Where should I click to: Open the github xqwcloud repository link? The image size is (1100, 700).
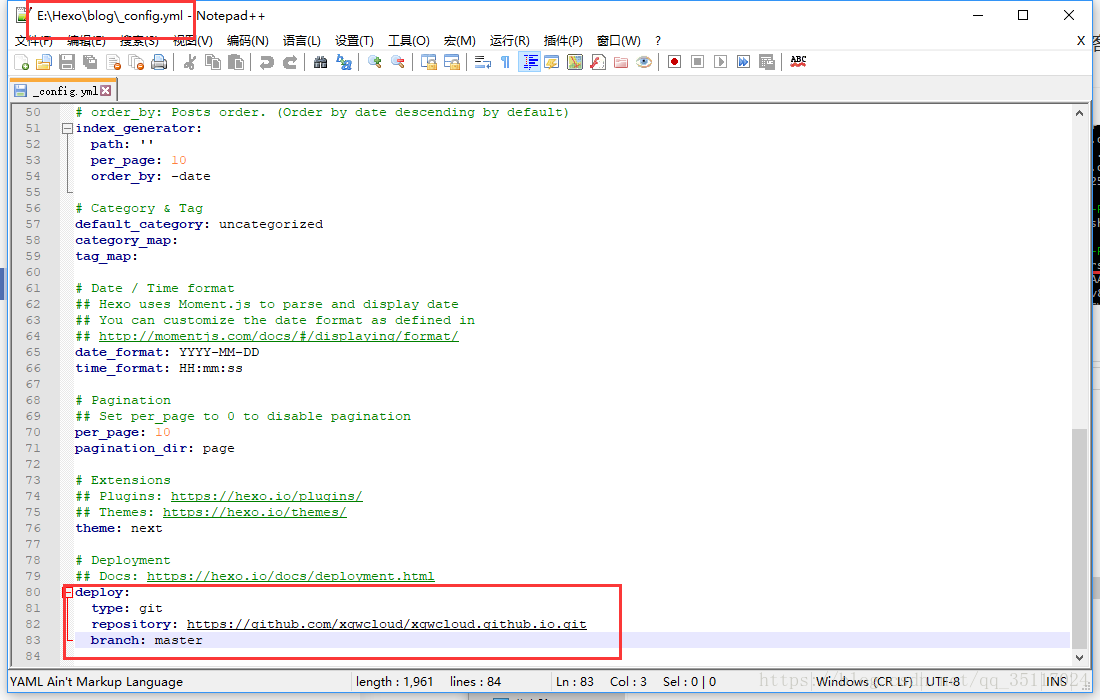click(387, 624)
